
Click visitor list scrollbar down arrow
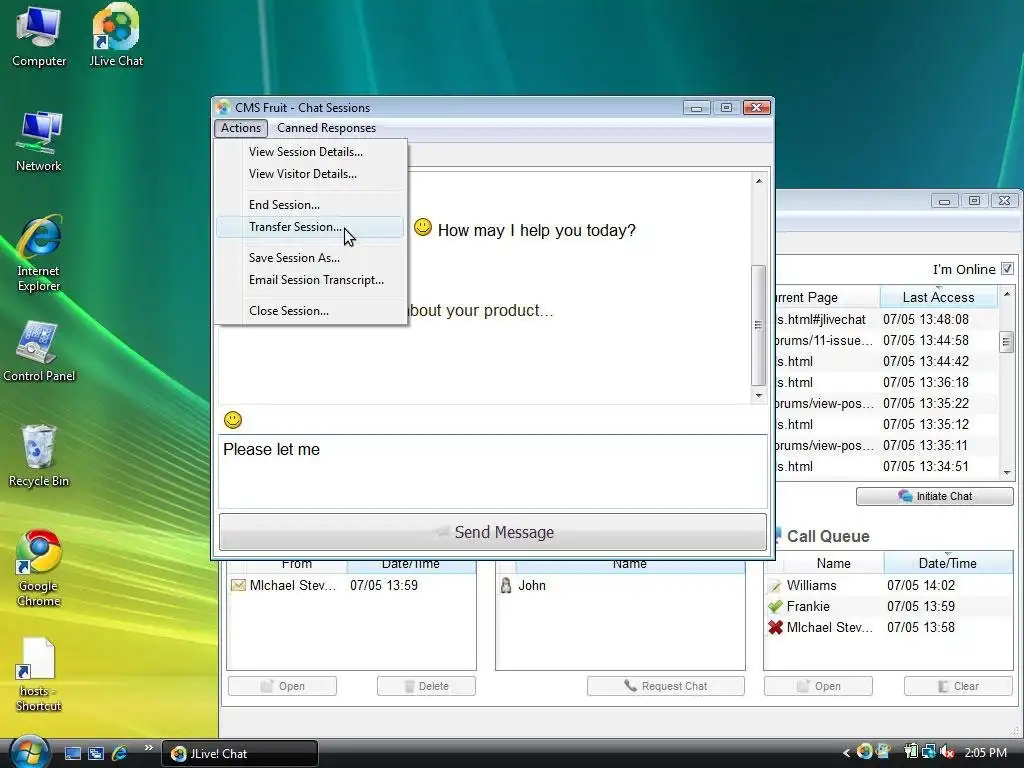(1006, 472)
